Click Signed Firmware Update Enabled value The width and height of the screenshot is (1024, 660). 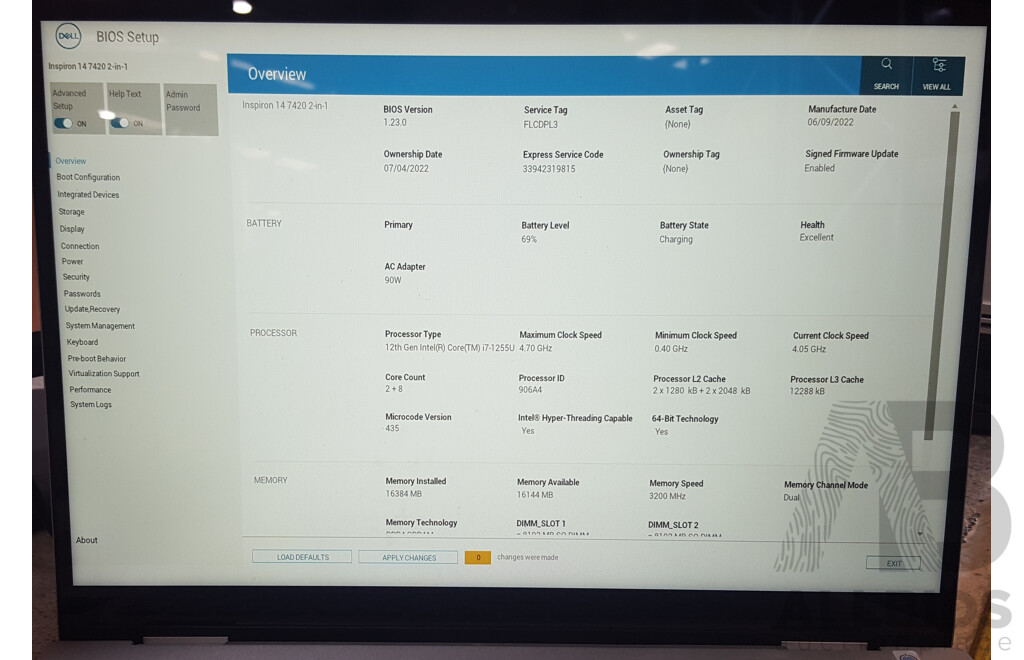click(820, 168)
